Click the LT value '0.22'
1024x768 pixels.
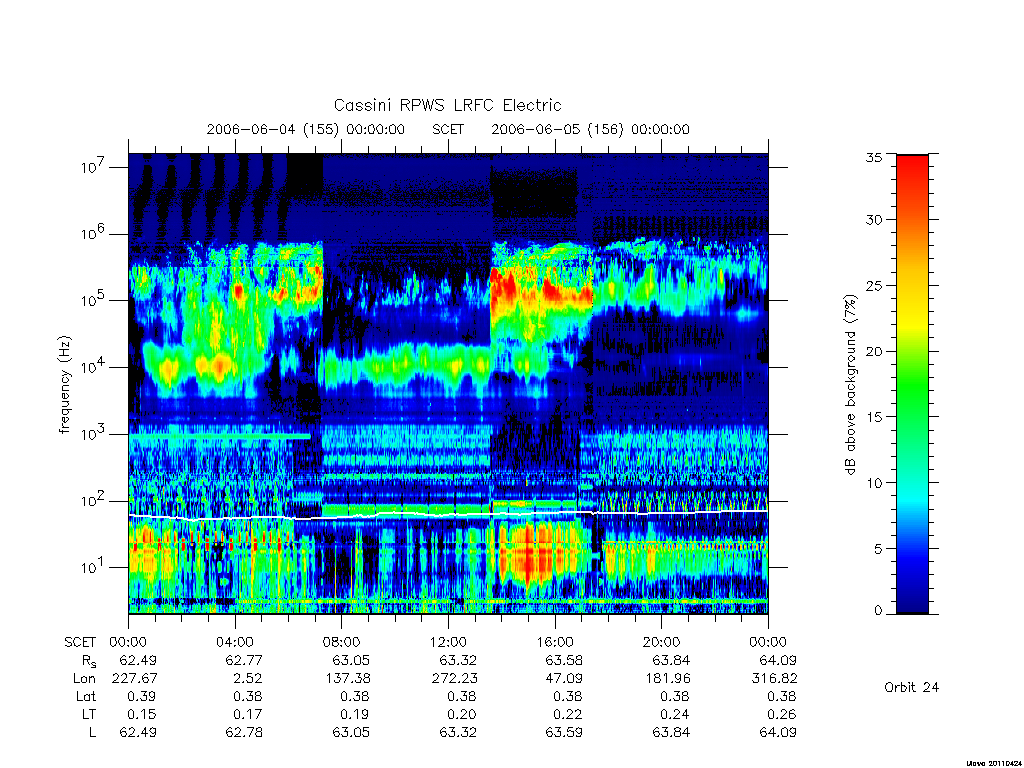(568, 714)
